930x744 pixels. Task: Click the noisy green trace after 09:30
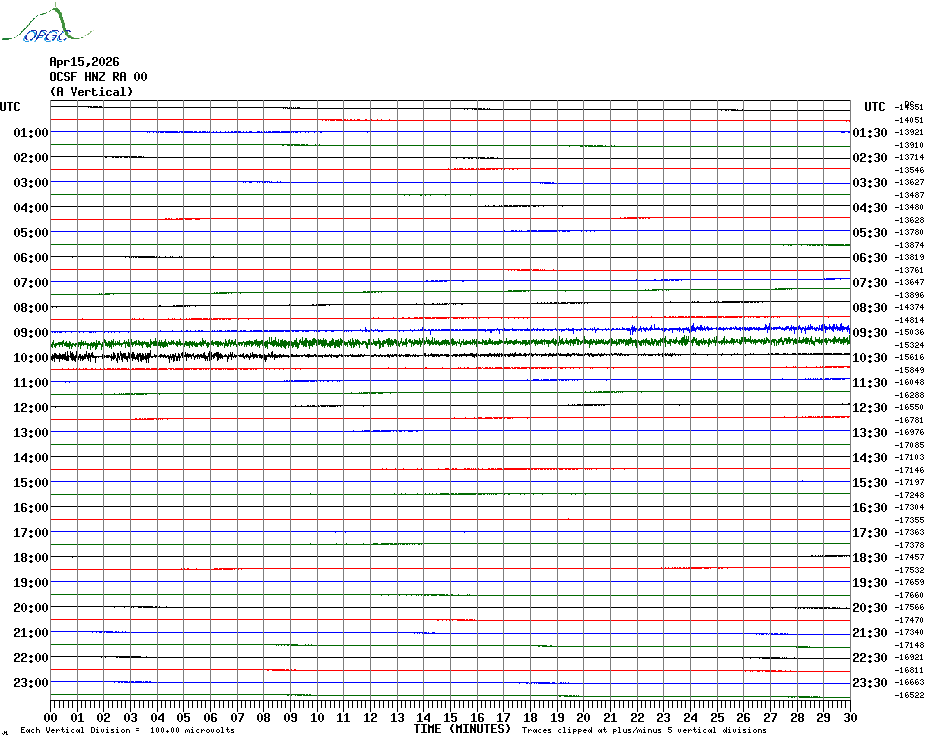point(451,342)
